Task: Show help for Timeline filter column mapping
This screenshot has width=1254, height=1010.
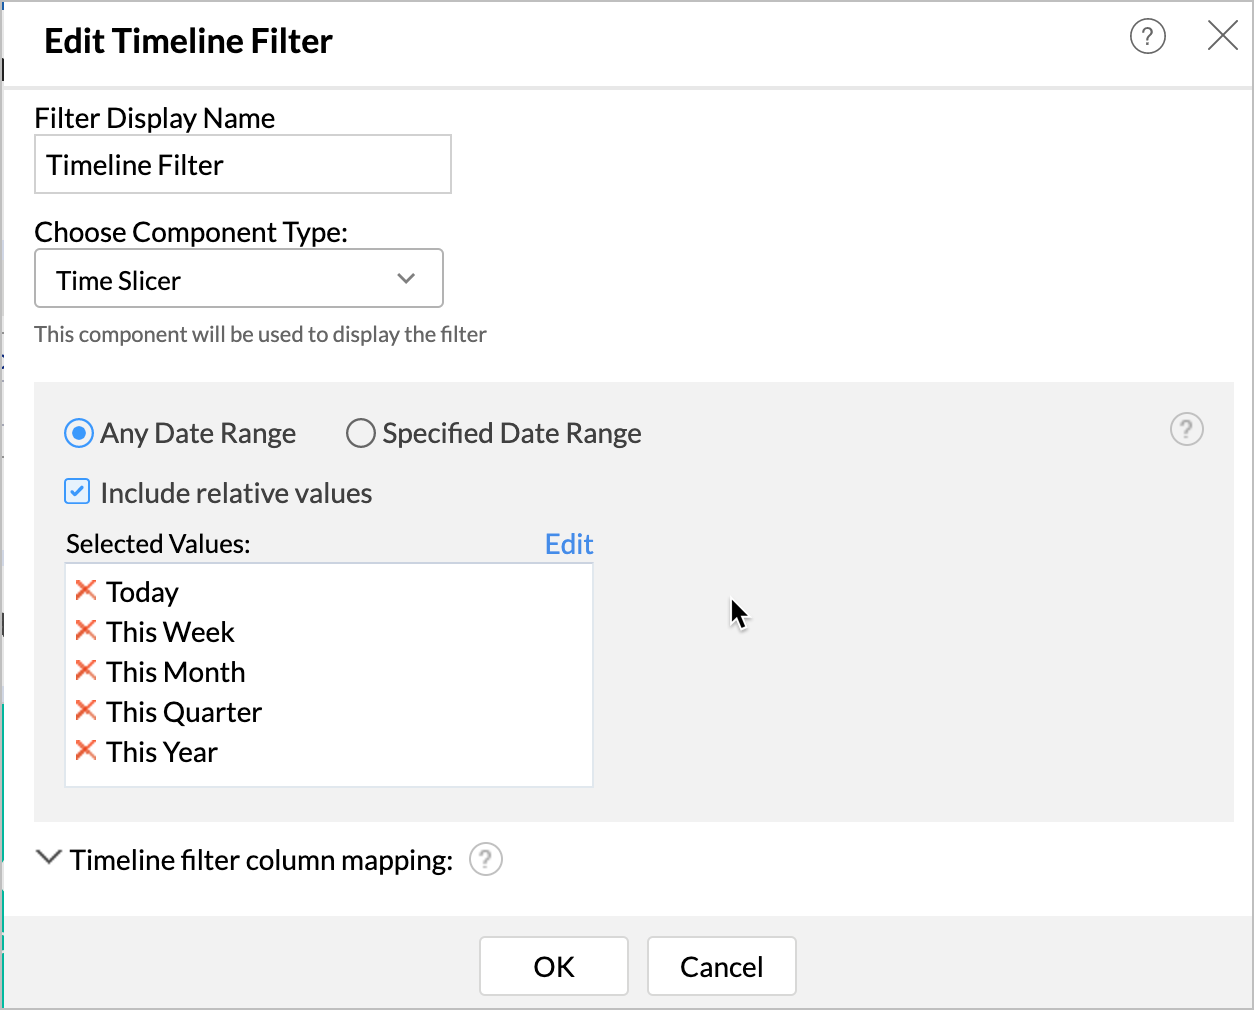Action: (486, 860)
